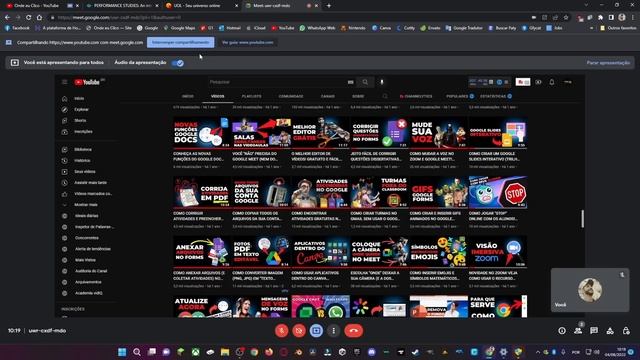Open the Playlists channel tab
This screenshot has width=640, height=360.
point(251,96)
